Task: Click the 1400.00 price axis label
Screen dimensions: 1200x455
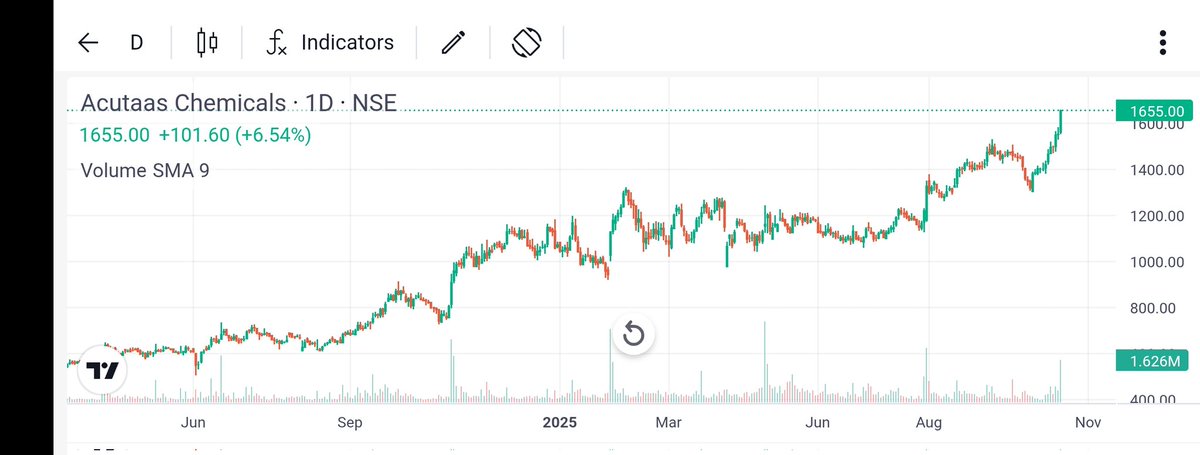Action: [x=1157, y=170]
